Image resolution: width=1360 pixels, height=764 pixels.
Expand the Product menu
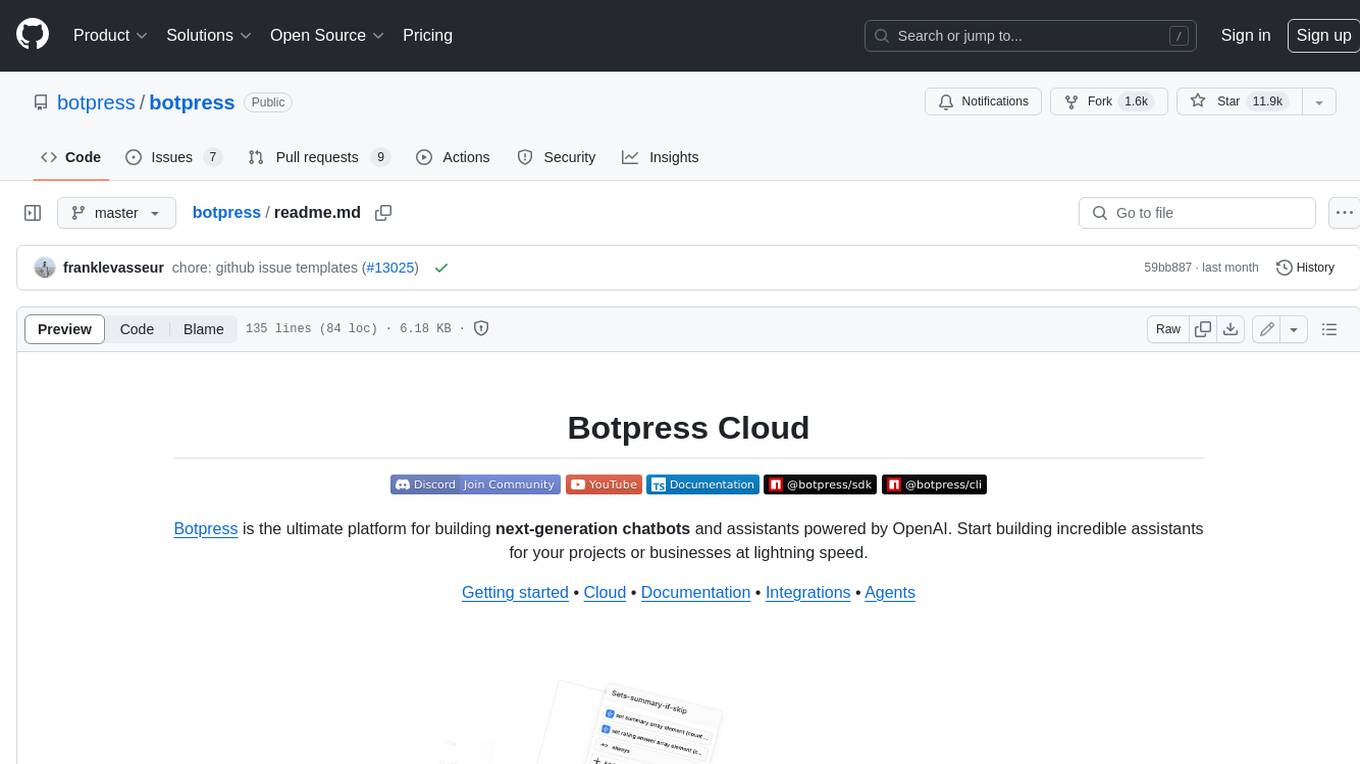coord(110,35)
